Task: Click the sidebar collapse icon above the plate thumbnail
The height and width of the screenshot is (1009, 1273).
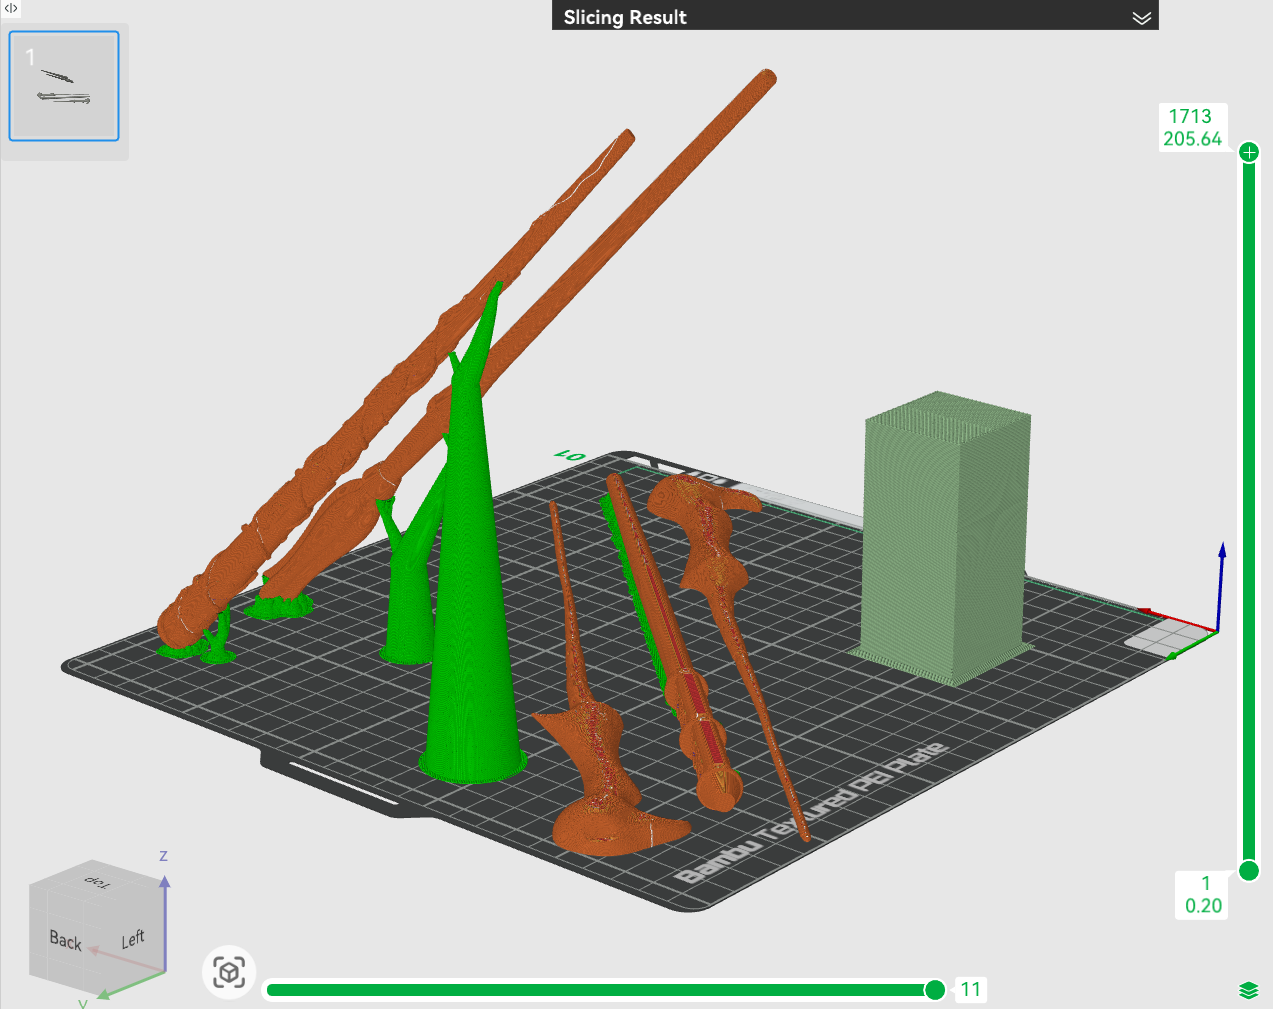Action: click(x=11, y=8)
